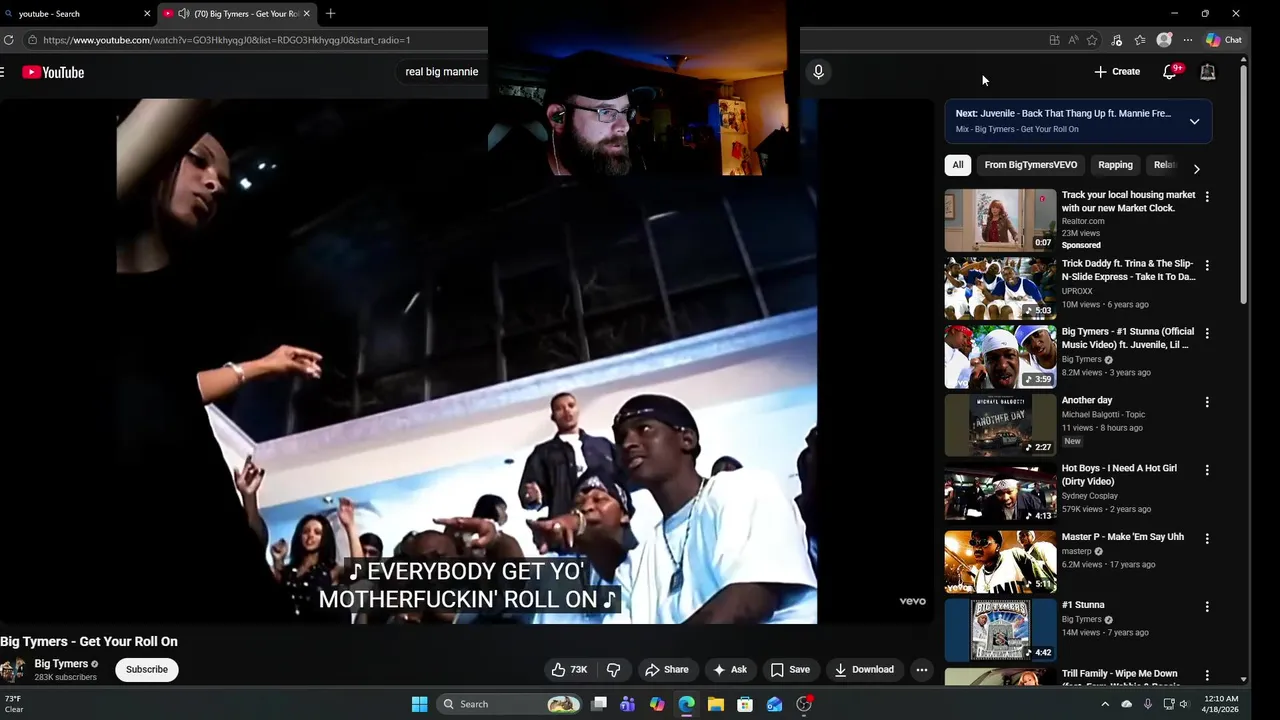The image size is (1280, 720).
Task: Click the 283K subscribers text
Action: pyautogui.click(x=66, y=678)
